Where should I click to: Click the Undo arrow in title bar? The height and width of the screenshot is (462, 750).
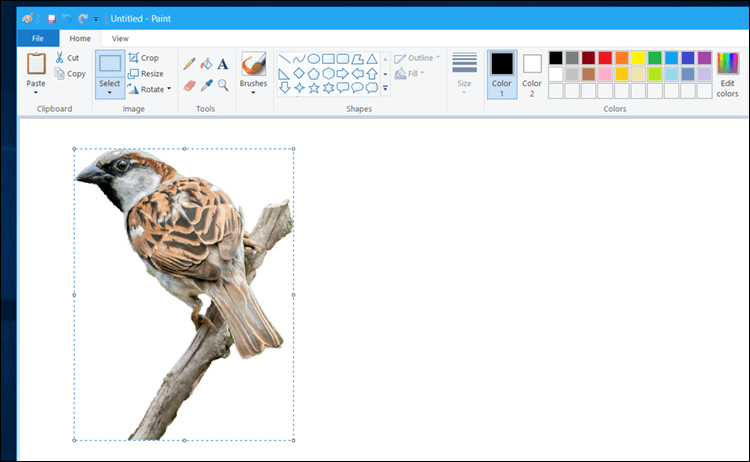(x=67, y=19)
